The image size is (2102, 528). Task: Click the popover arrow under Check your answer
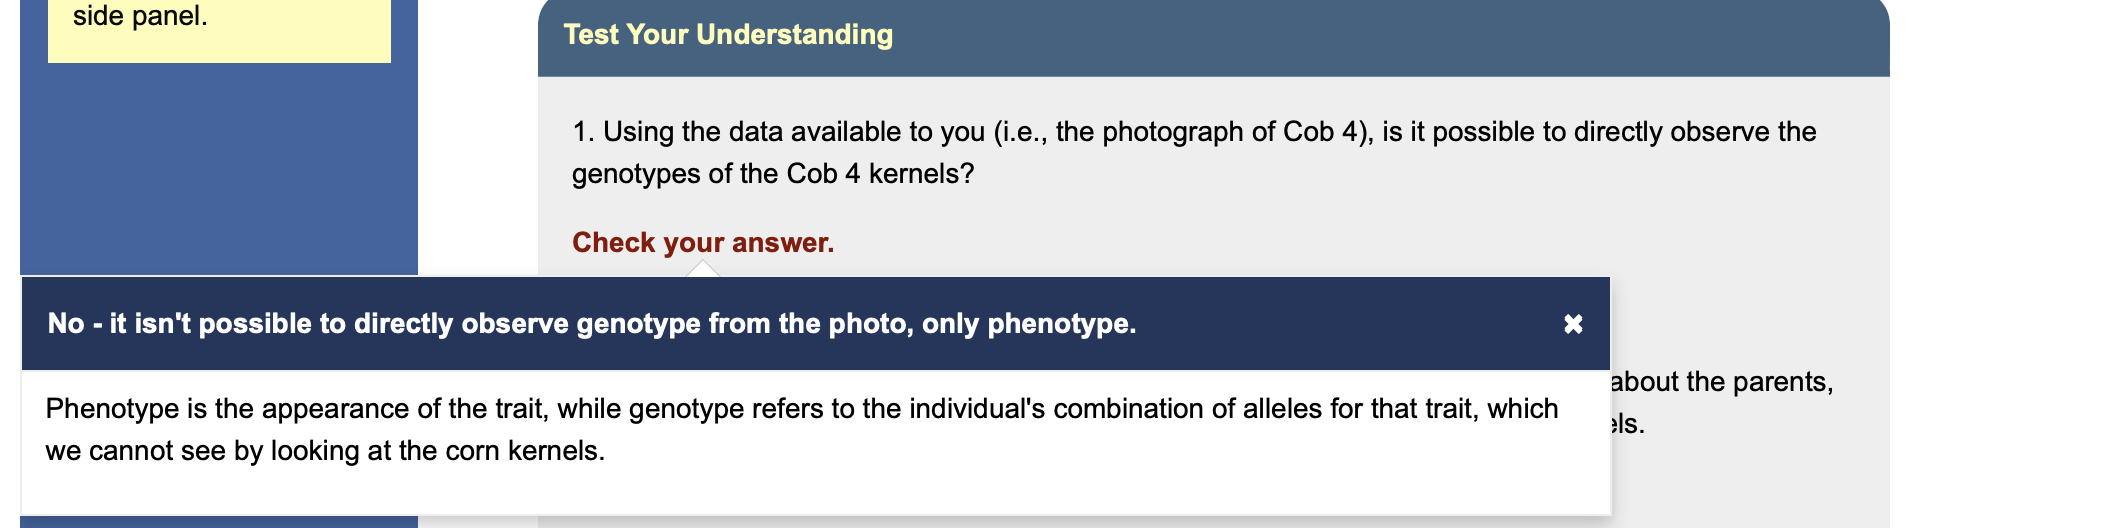click(703, 269)
